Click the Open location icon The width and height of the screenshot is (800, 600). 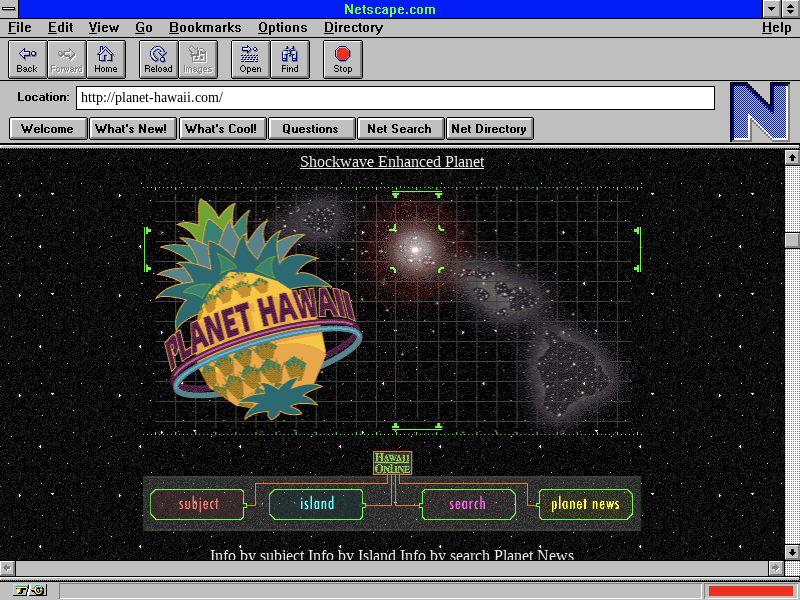click(x=250, y=59)
